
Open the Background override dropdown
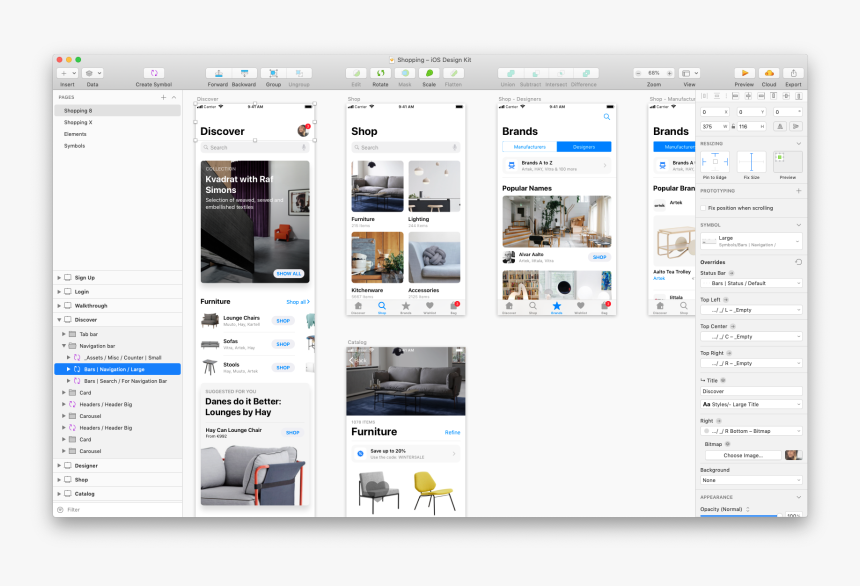coord(750,480)
